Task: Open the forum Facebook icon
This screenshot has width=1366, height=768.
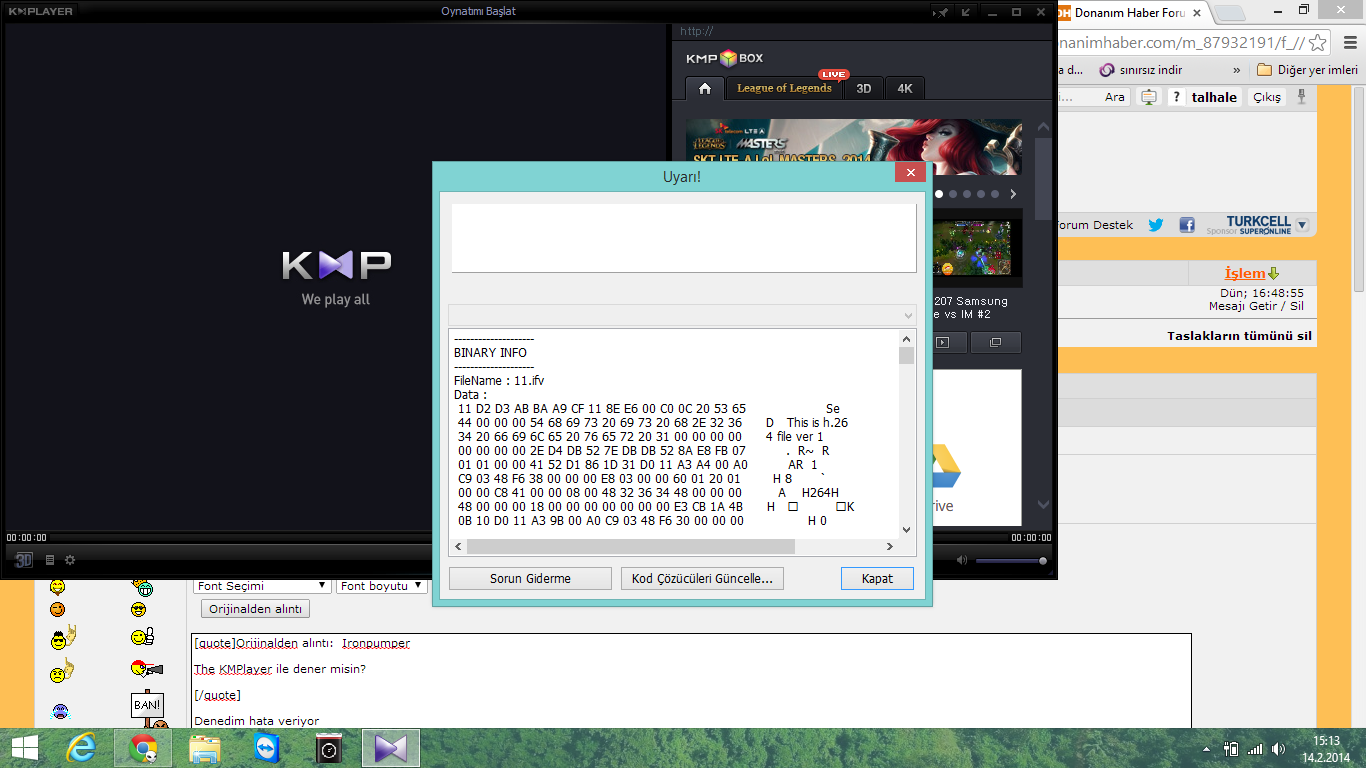Action: 1187,225
